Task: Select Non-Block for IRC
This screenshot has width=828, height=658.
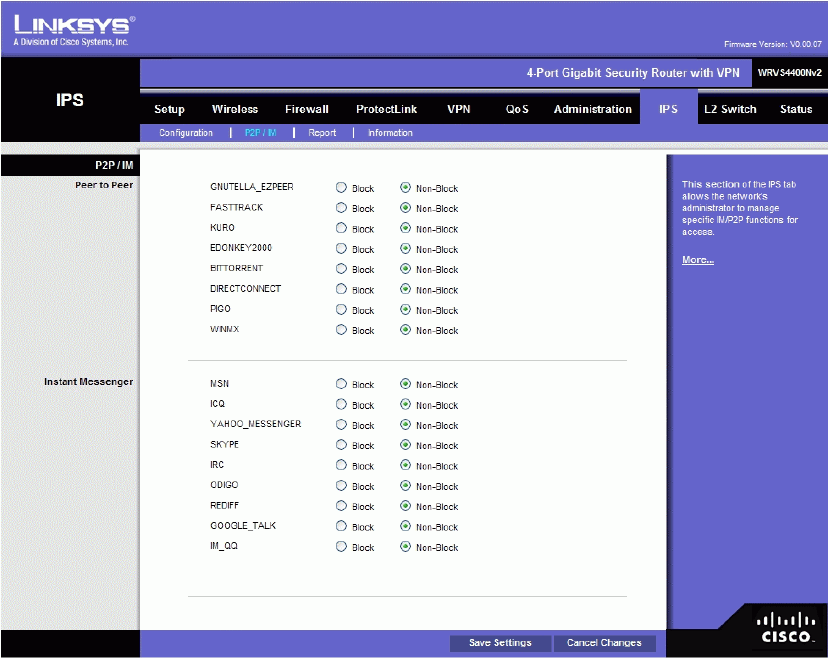Action: [x=405, y=465]
